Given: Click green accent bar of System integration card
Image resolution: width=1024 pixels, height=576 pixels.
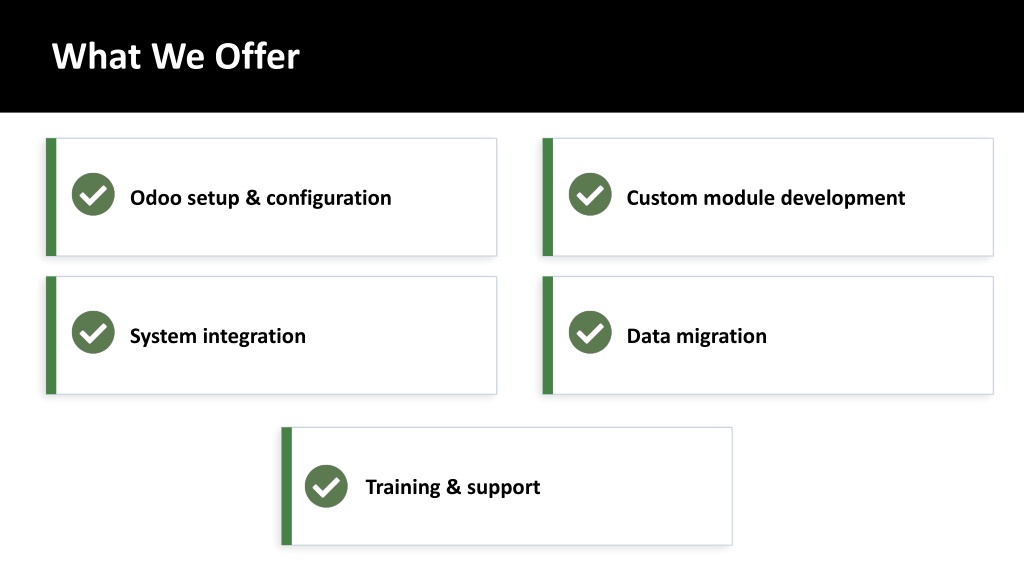Looking at the screenshot, I should (x=51, y=336).
